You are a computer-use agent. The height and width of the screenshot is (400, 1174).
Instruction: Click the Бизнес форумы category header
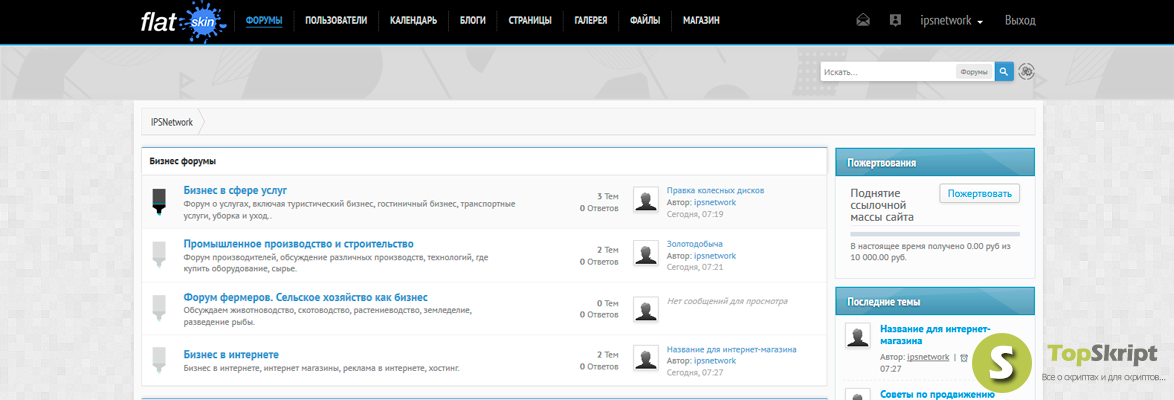484,161
